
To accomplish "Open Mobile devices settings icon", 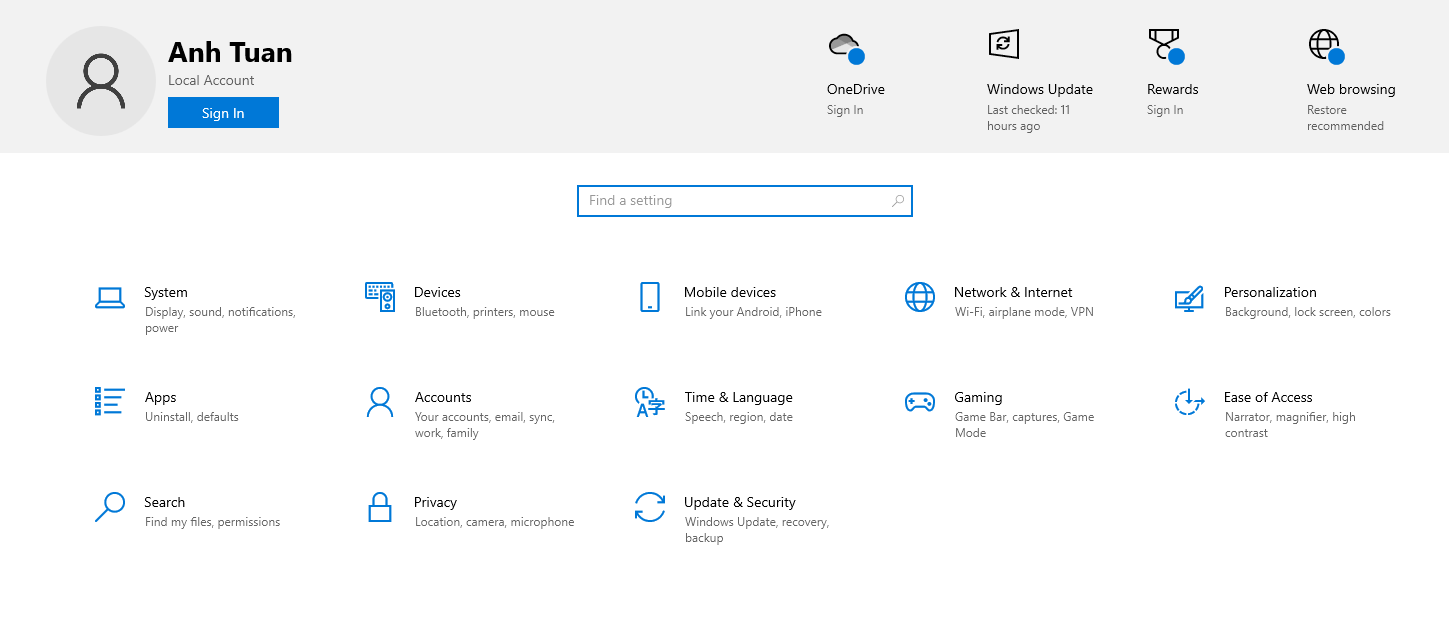I will click(650, 297).
